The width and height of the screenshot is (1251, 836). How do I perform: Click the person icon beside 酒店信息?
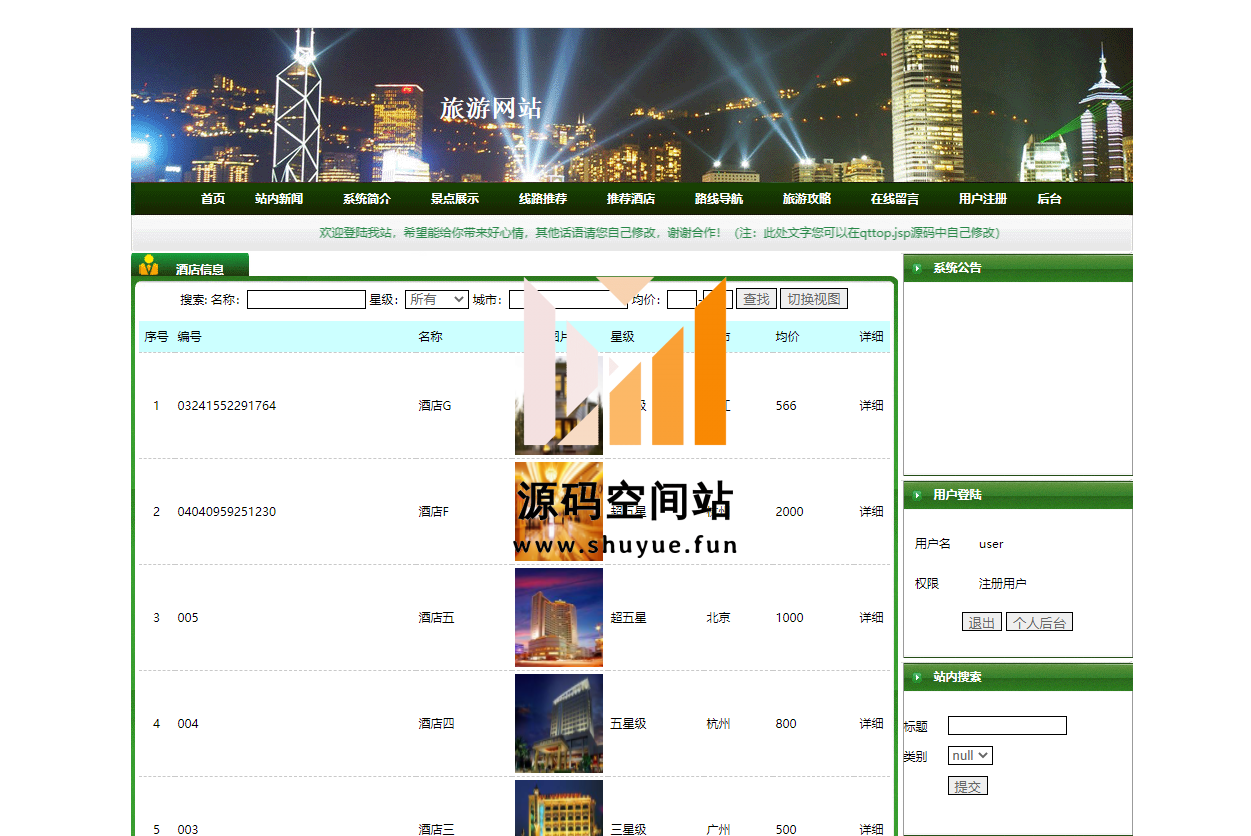[149, 265]
